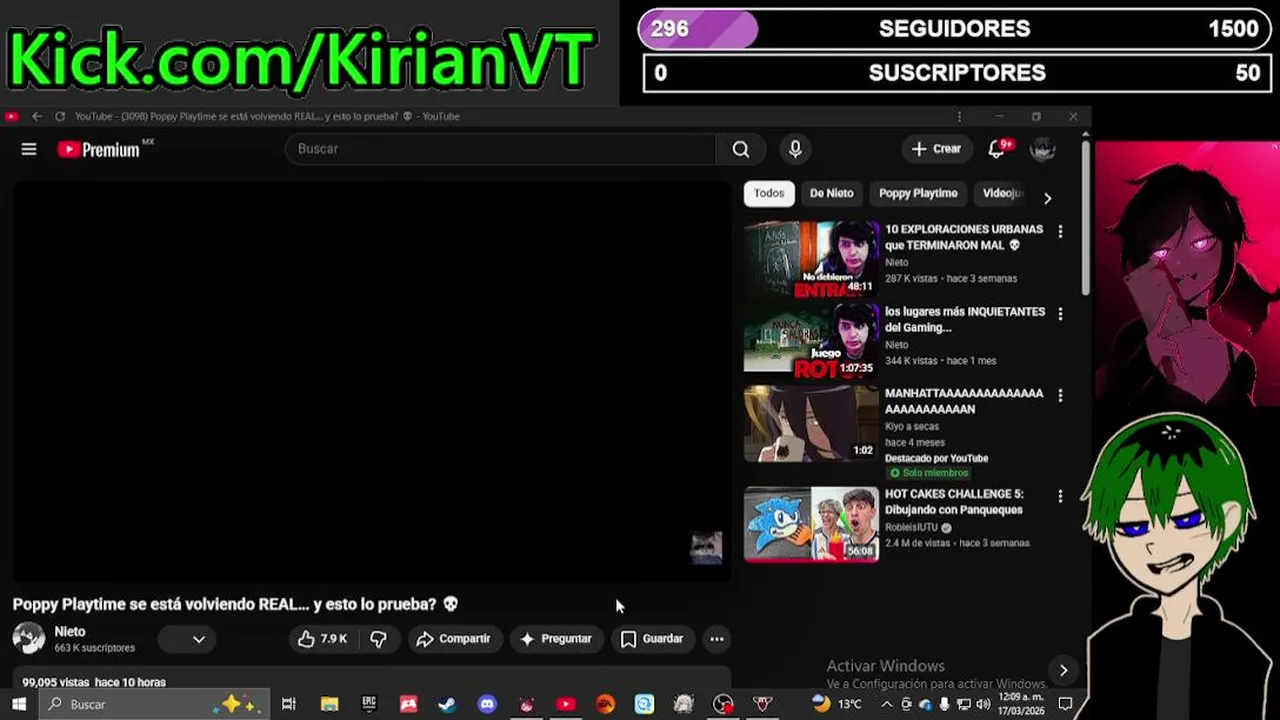Open Windows notification center
Viewport: 1280px width, 720px height.
pos(1065,704)
